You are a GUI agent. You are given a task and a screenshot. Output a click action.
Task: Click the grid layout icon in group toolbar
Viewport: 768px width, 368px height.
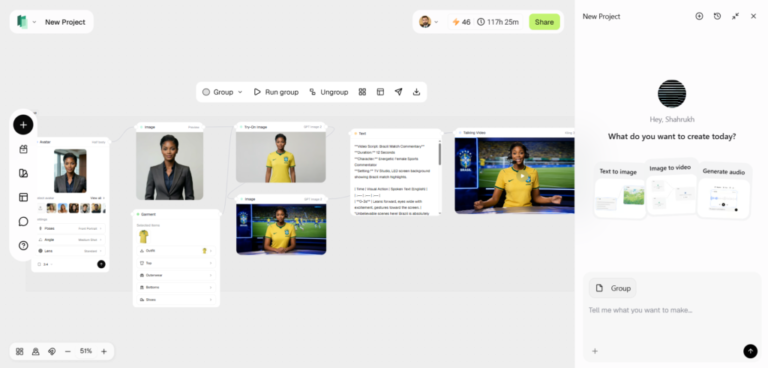362,92
